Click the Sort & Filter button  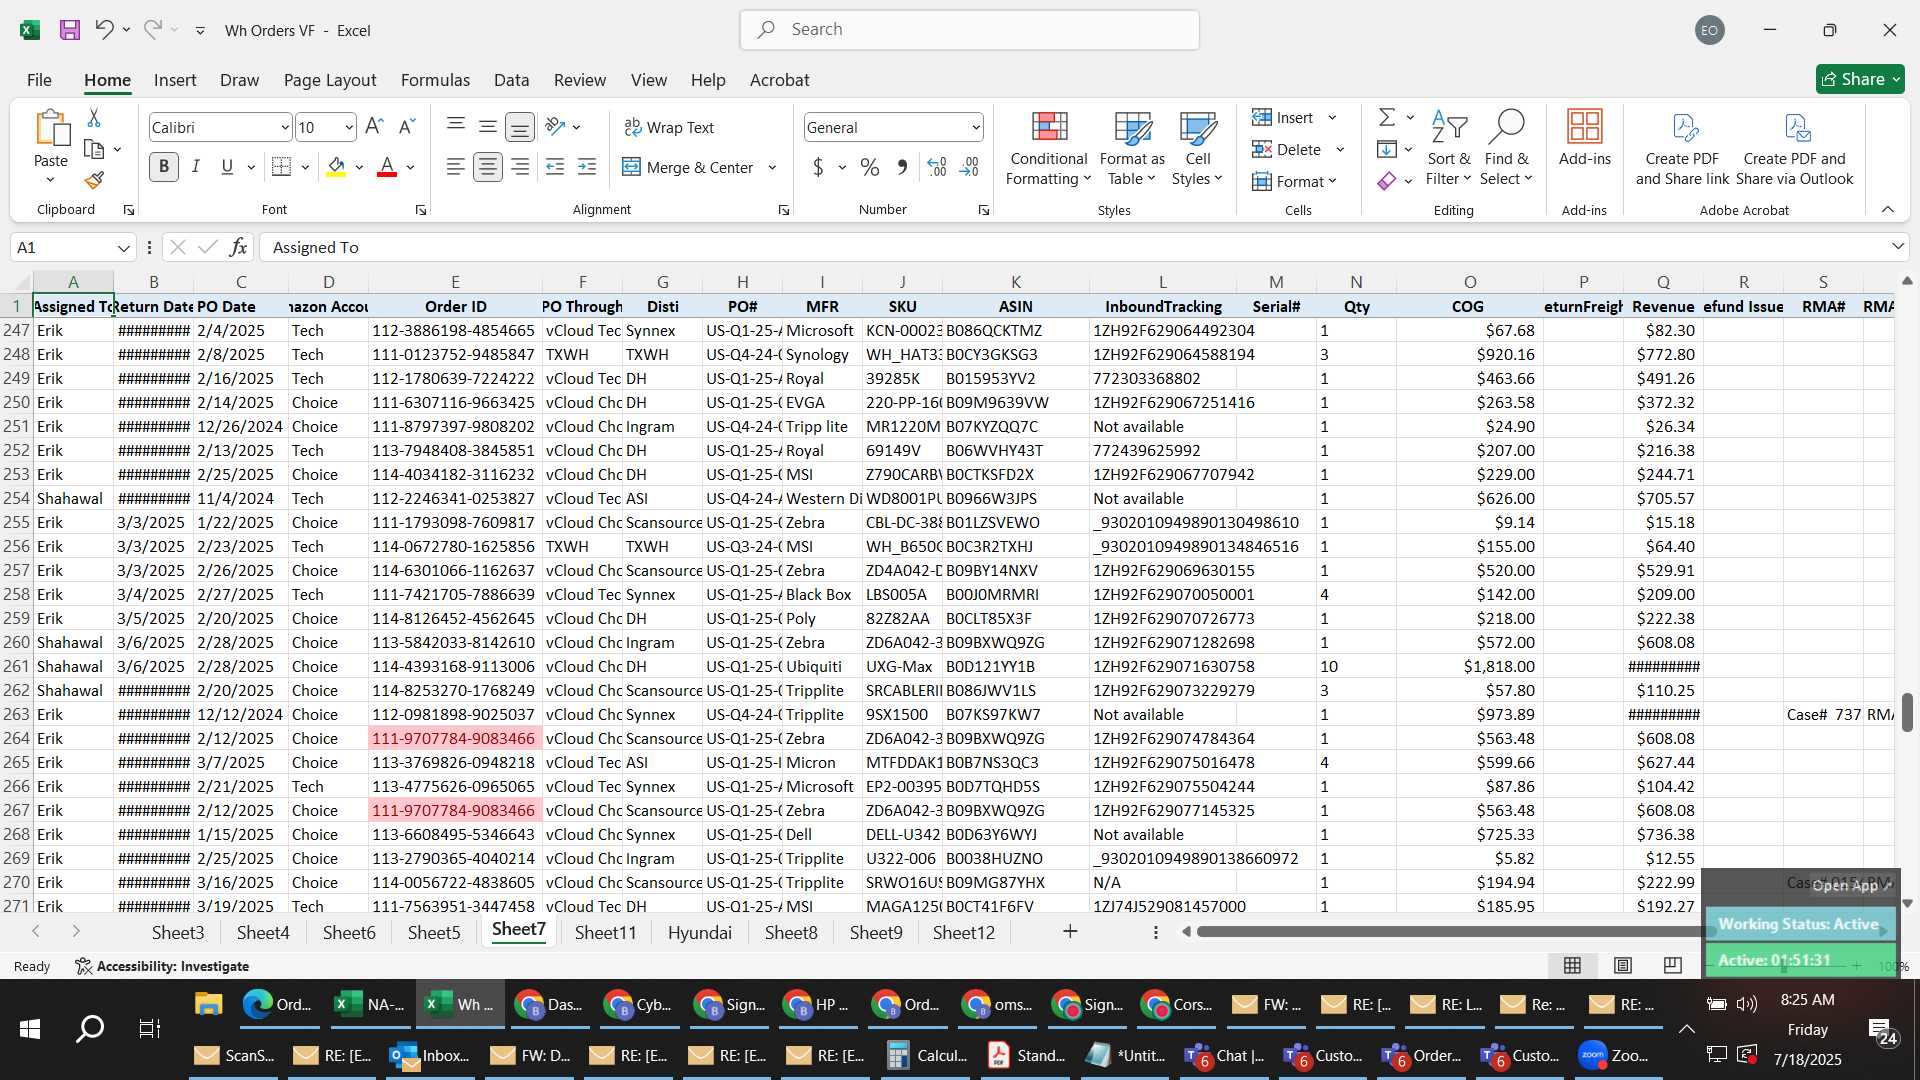point(1449,148)
